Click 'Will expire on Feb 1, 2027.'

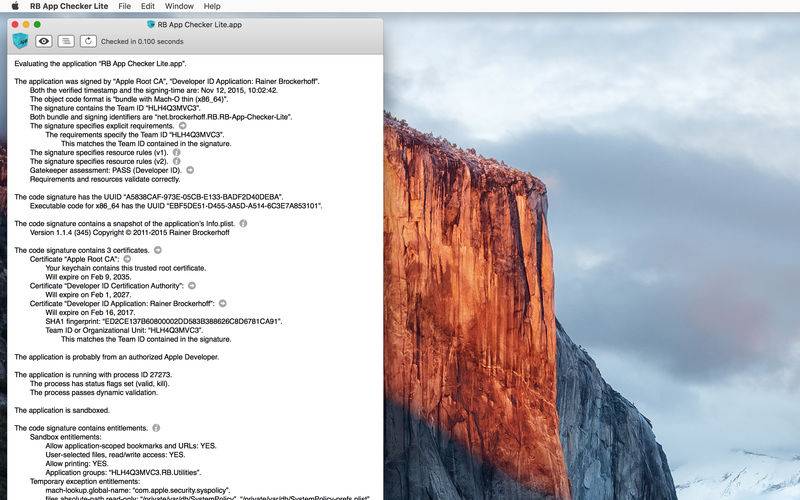pos(88,294)
